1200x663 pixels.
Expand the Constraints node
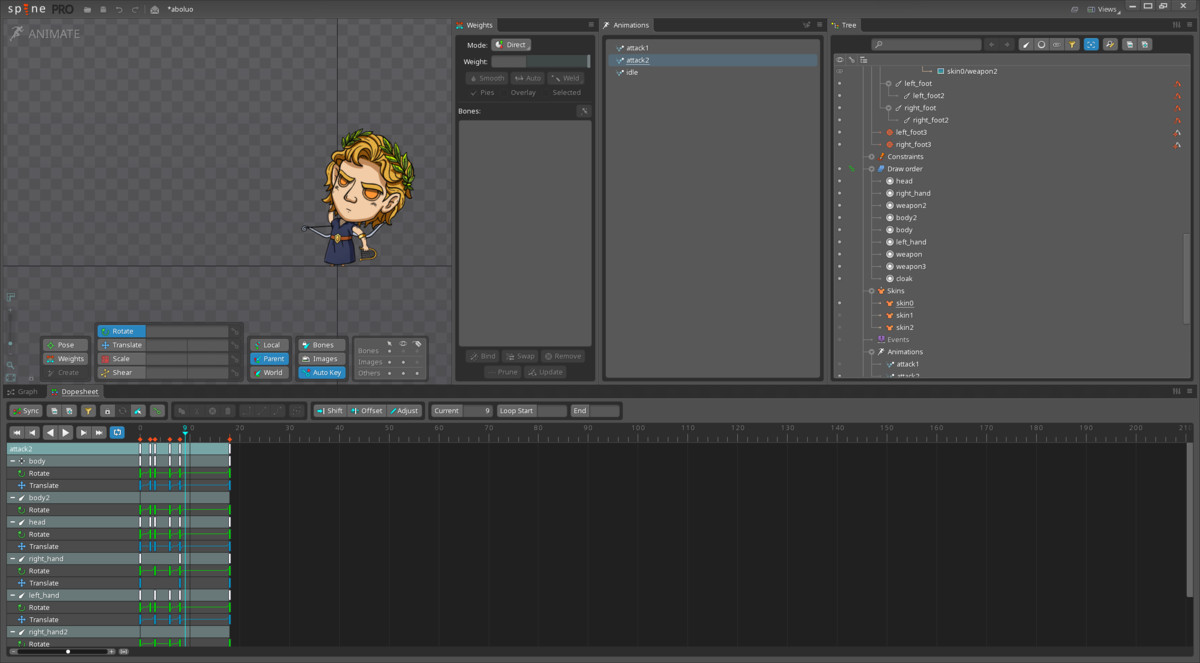pyautogui.click(x=871, y=157)
